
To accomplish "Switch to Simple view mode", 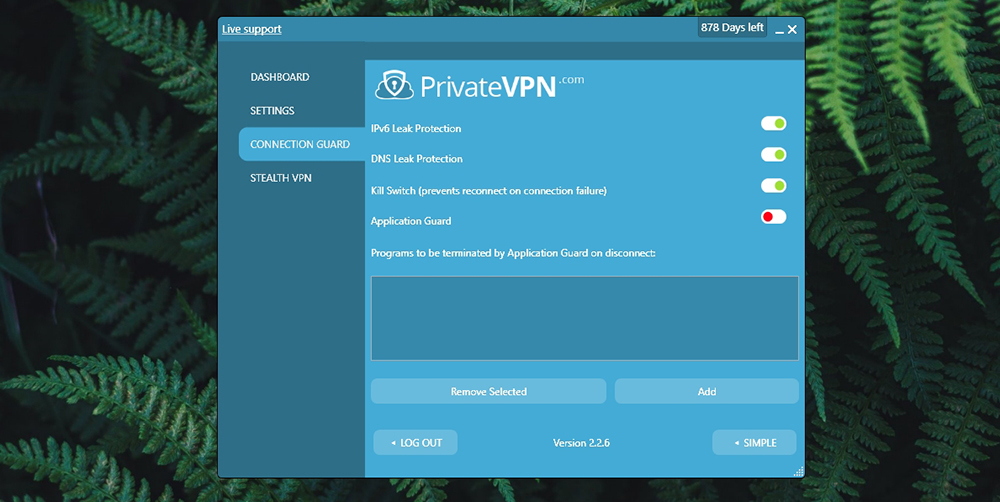I will 754,442.
